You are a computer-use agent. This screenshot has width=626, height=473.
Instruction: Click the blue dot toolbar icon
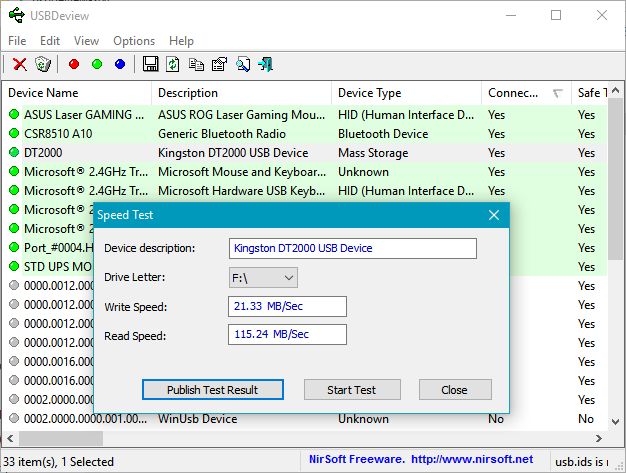[120, 64]
